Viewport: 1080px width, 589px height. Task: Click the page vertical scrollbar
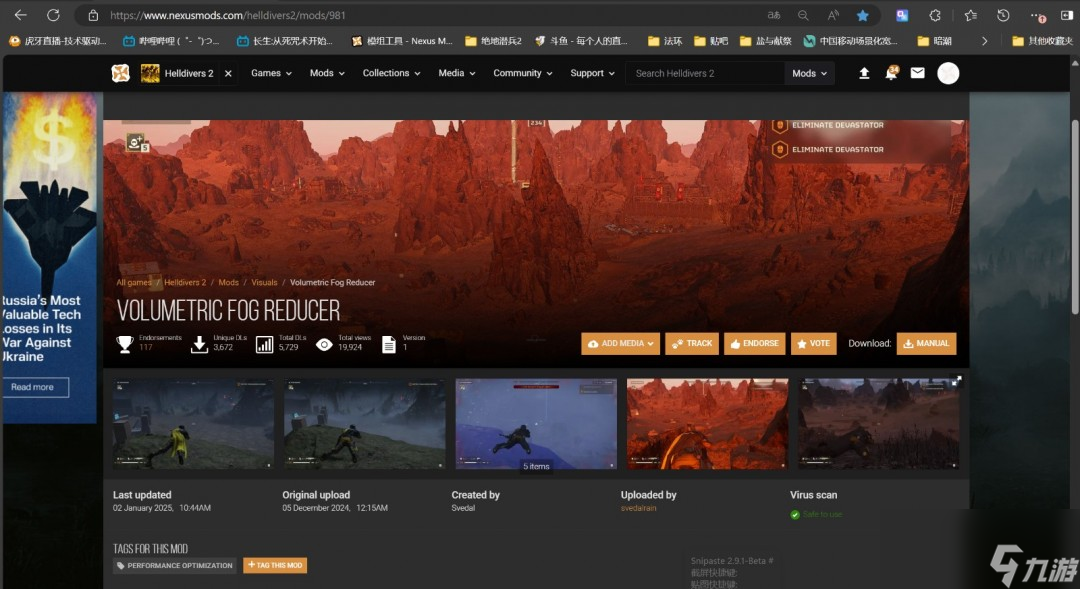click(x=1075, y=216)
